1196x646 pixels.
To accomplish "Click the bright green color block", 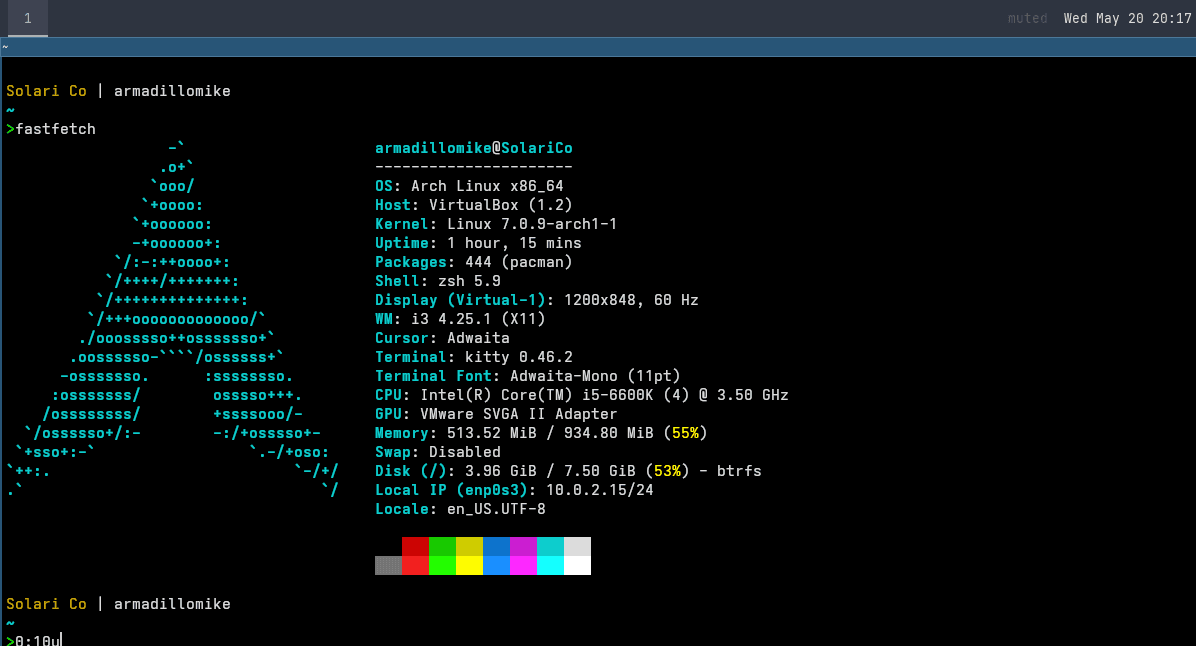I will (442, 565).
